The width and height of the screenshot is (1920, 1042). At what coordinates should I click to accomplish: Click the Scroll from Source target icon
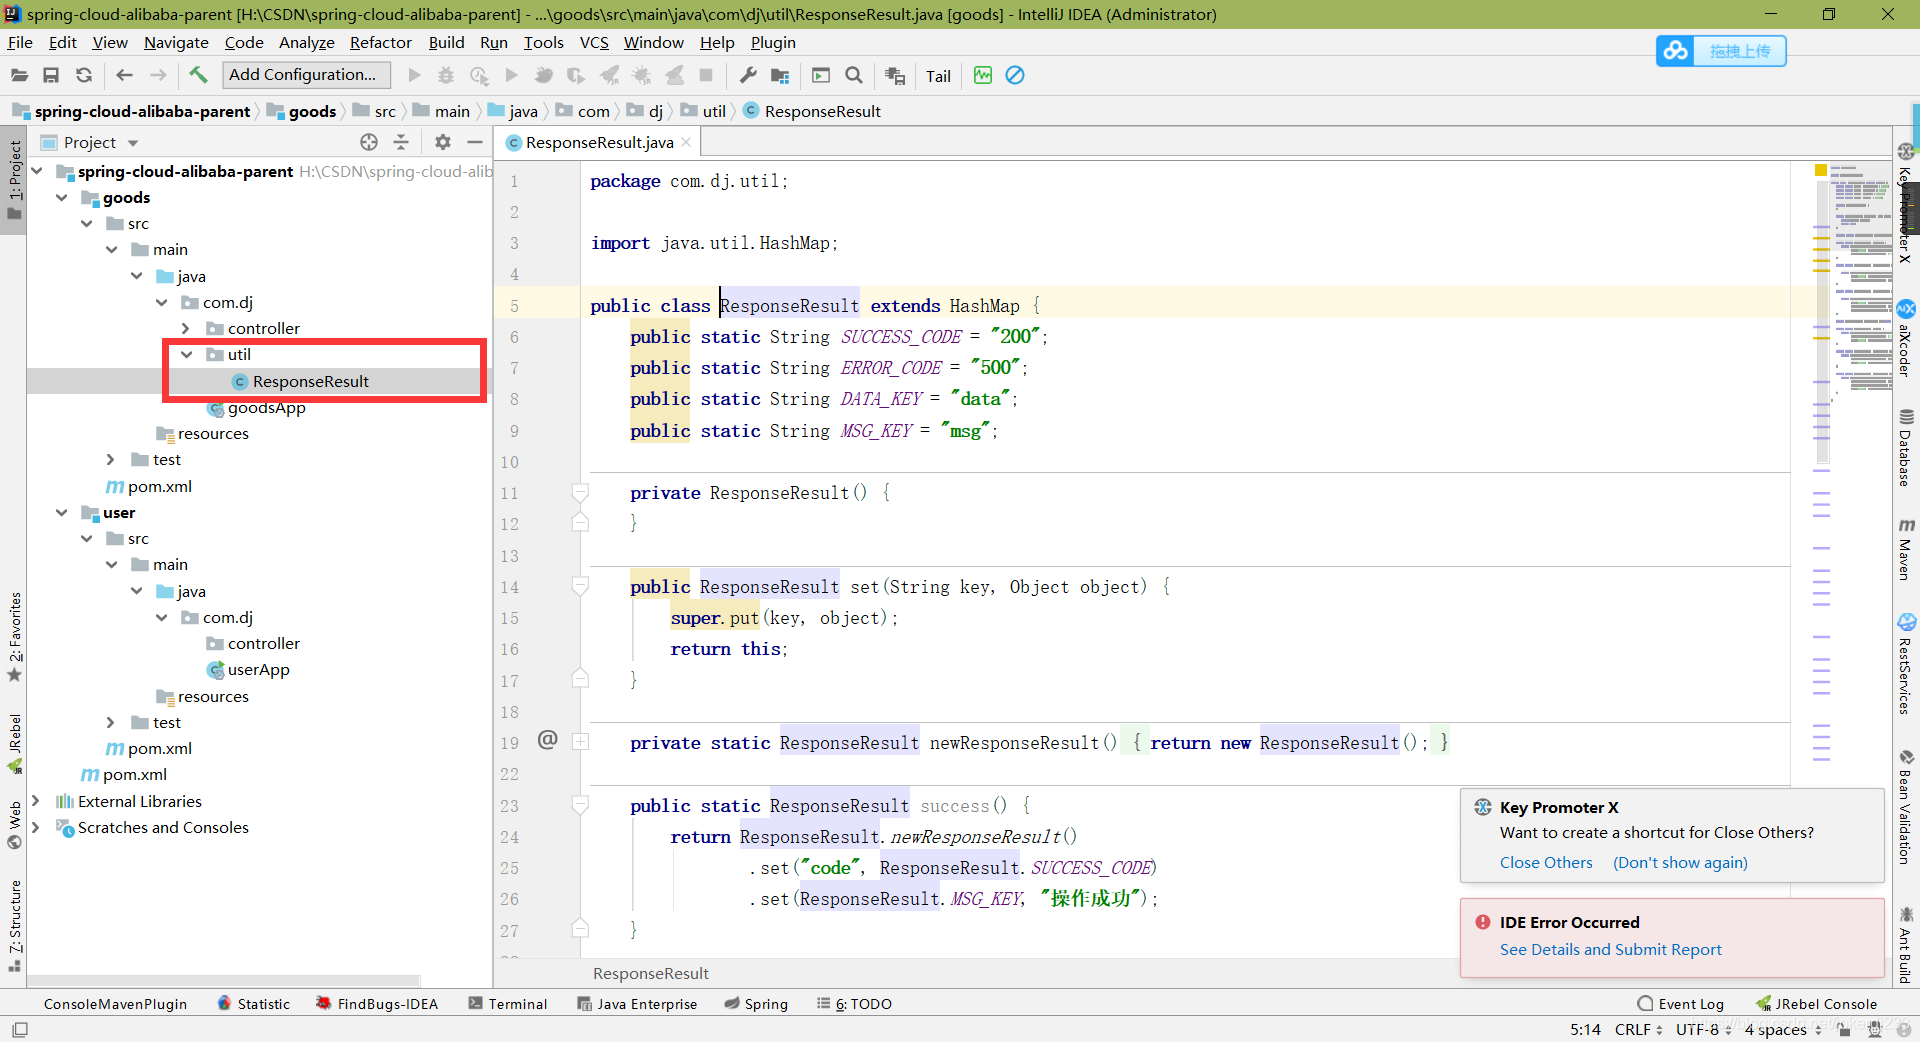pos(369,142)
